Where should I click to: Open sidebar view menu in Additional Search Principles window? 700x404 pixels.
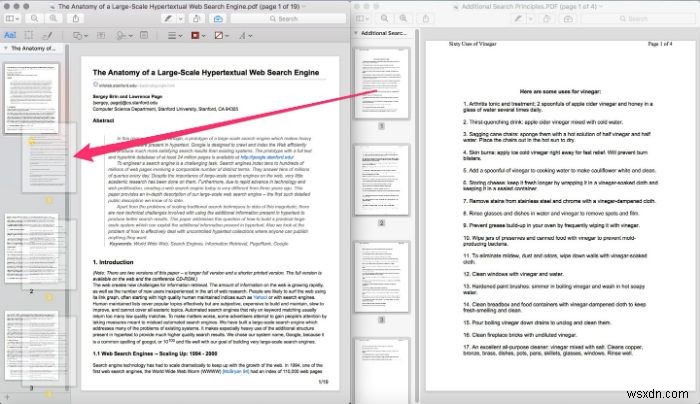click(x=362, y=18)
